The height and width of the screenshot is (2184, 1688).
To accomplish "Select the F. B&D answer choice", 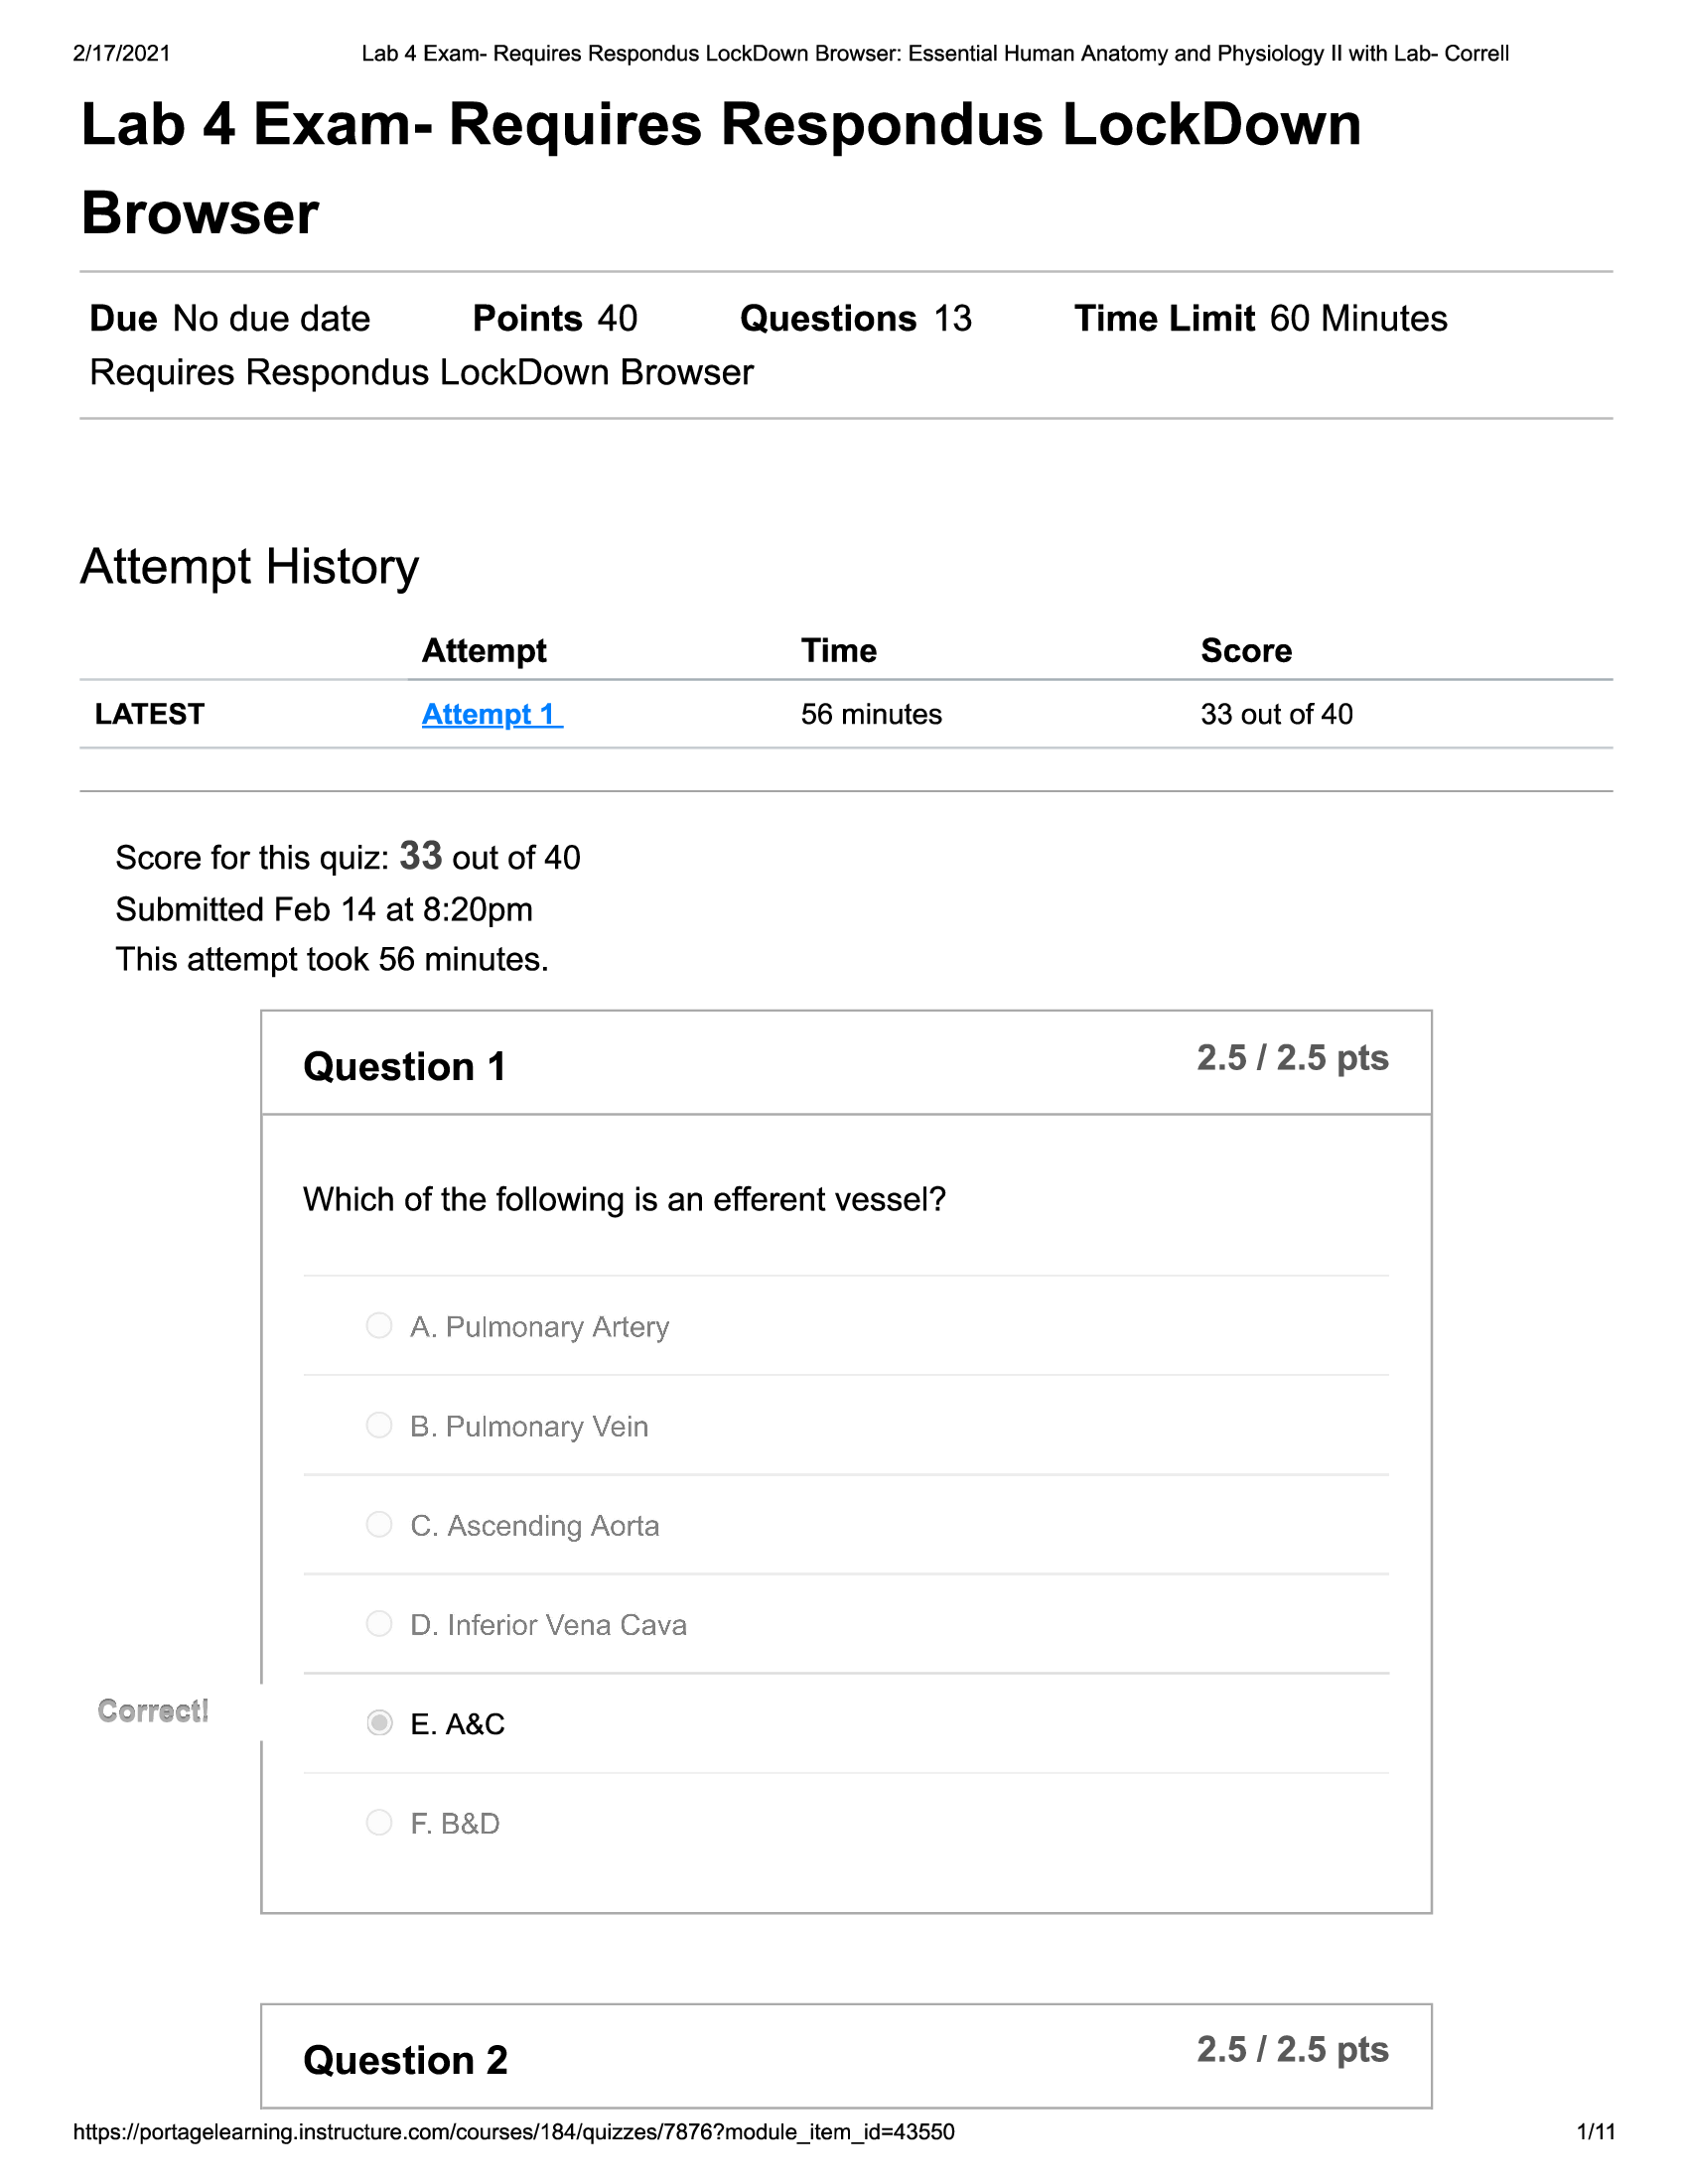I will [x=379, y=1823].
